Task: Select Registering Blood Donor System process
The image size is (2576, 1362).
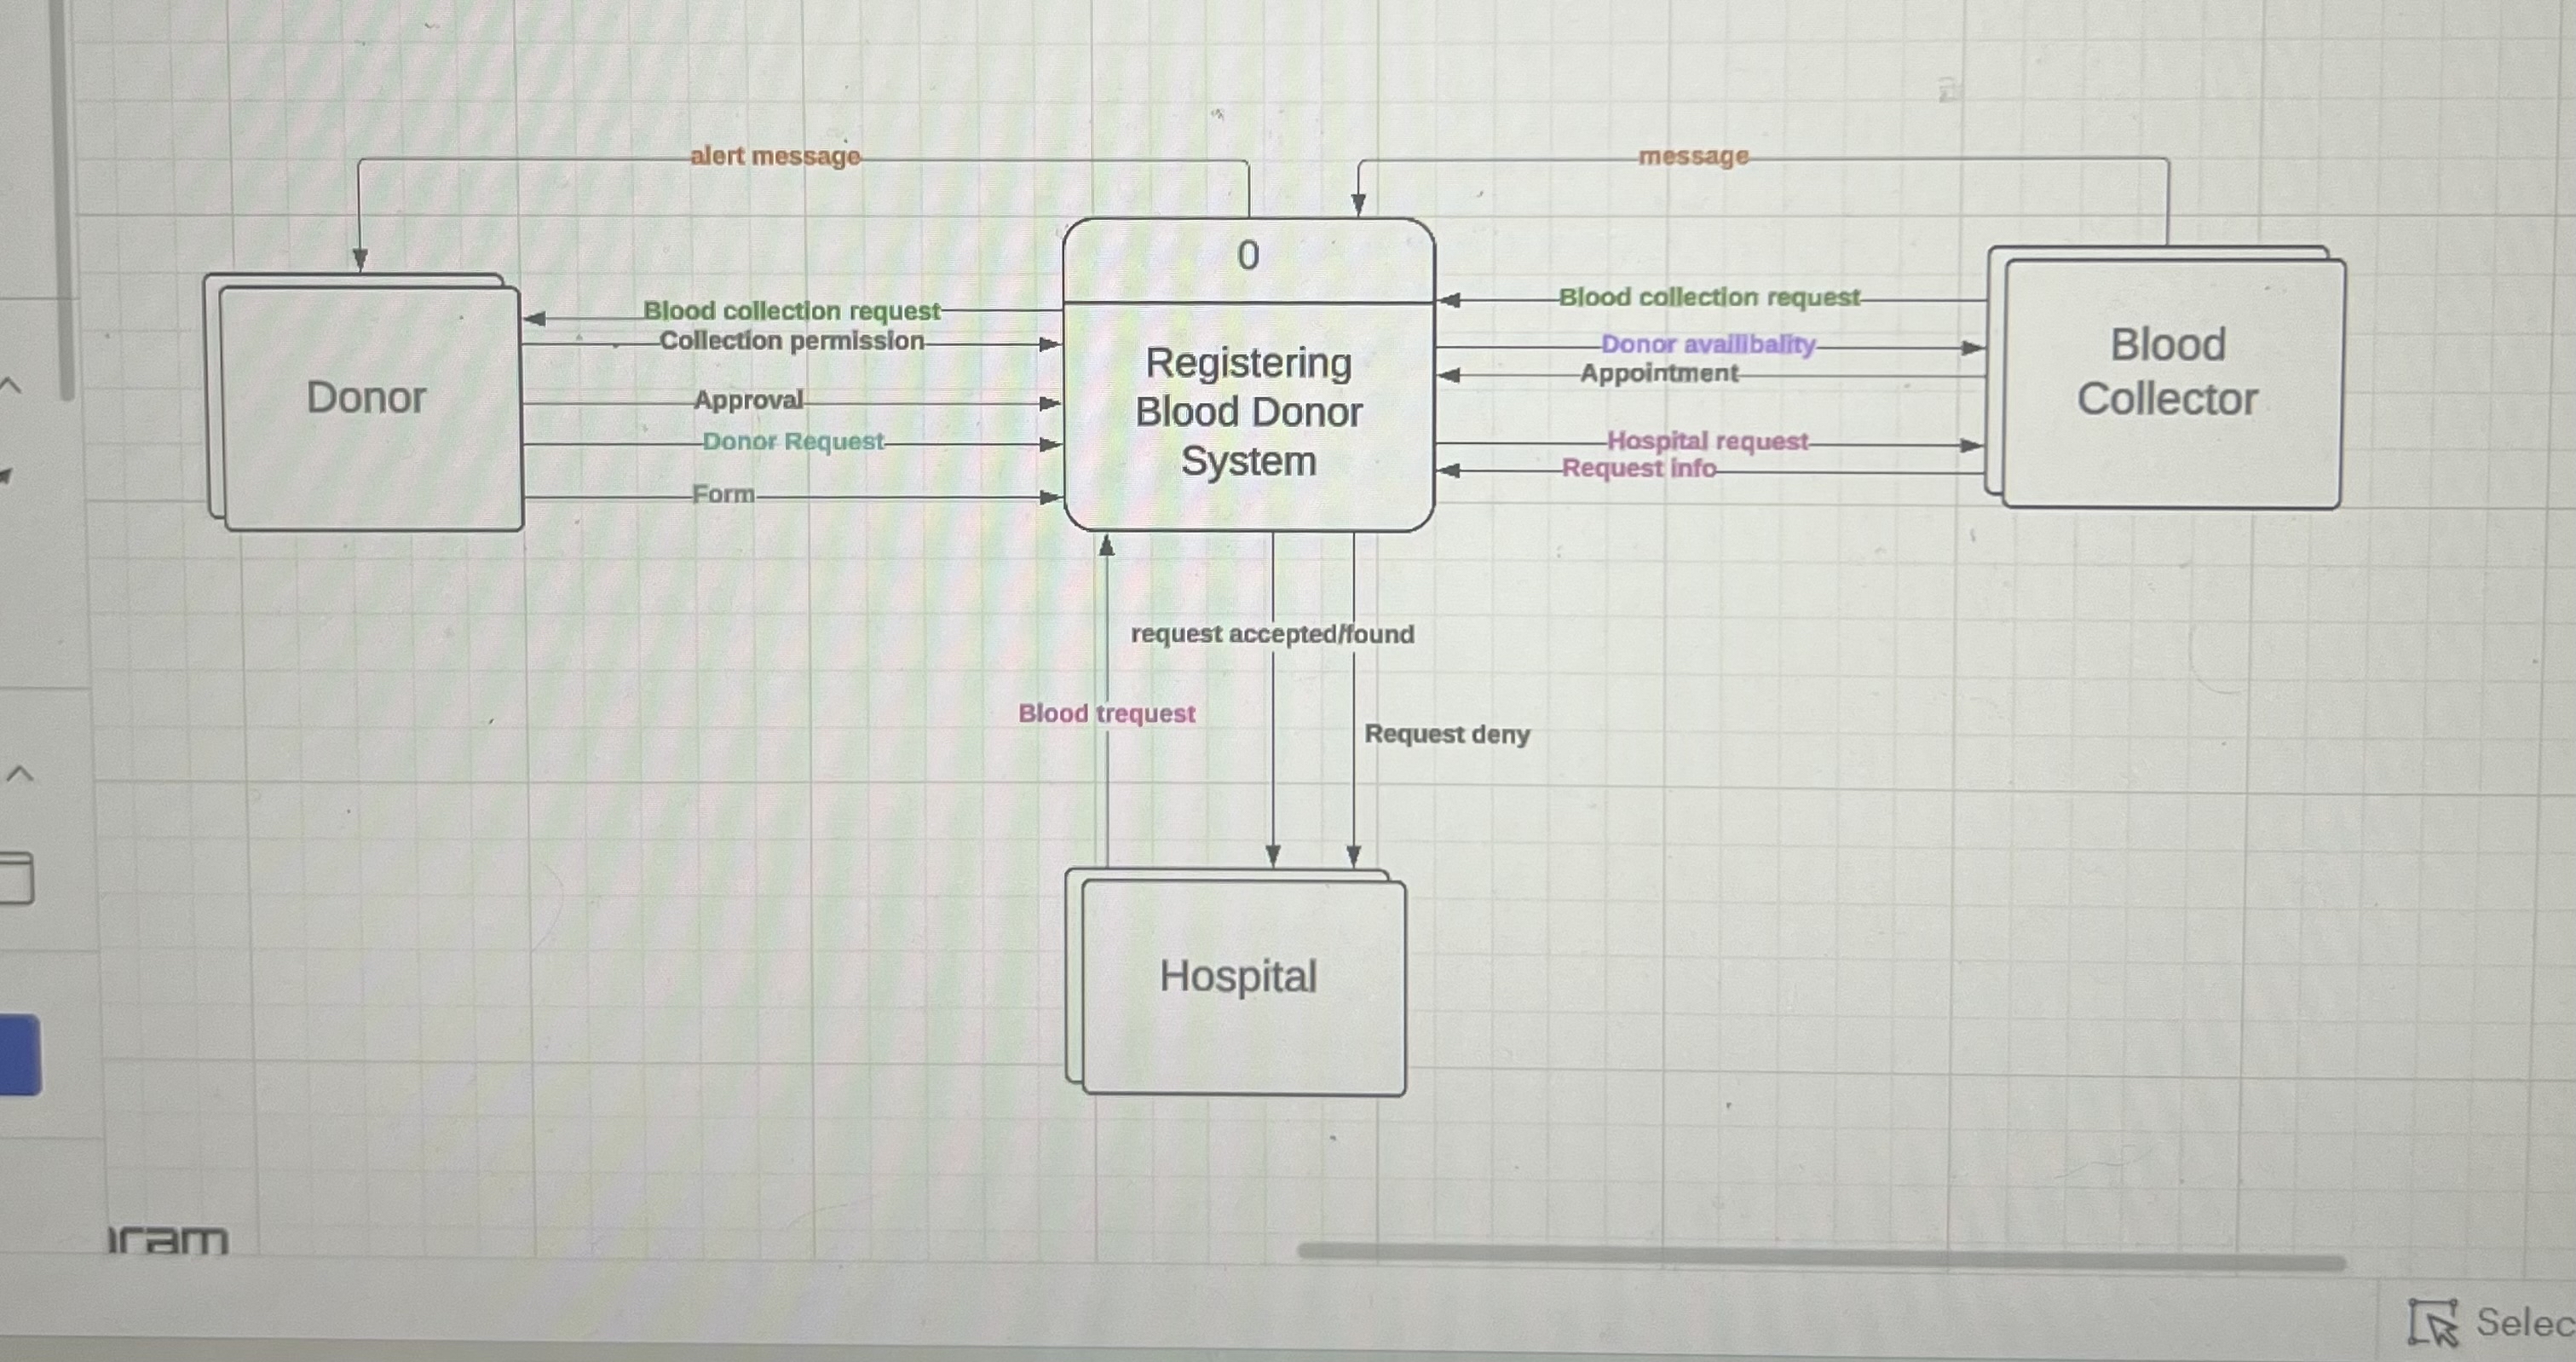Action: click(1248, 413)
